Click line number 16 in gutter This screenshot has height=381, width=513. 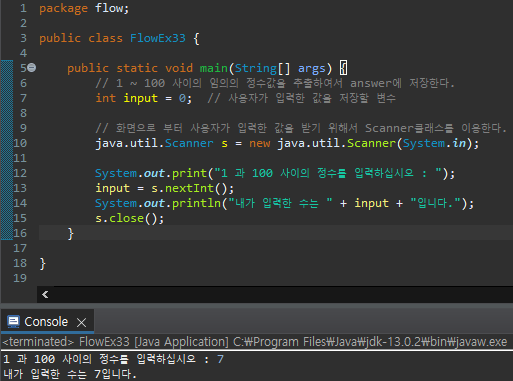pyautogui.click(x=20, y=233)
